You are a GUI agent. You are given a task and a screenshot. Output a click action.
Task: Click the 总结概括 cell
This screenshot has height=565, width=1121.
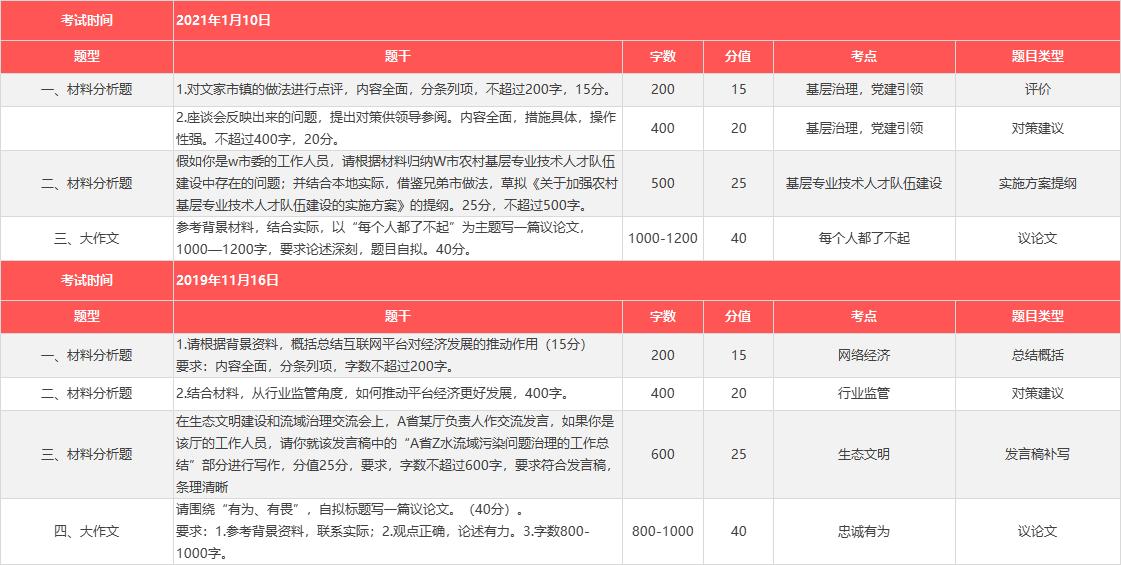point(1037,355)
